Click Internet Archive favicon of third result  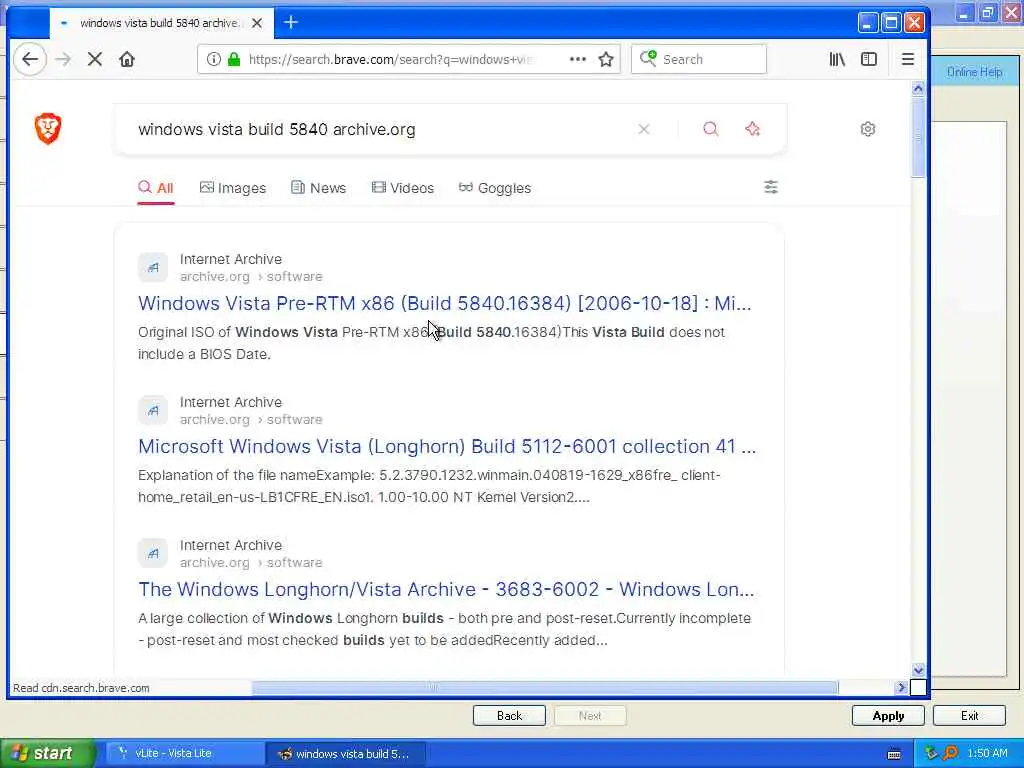point(153,553)
